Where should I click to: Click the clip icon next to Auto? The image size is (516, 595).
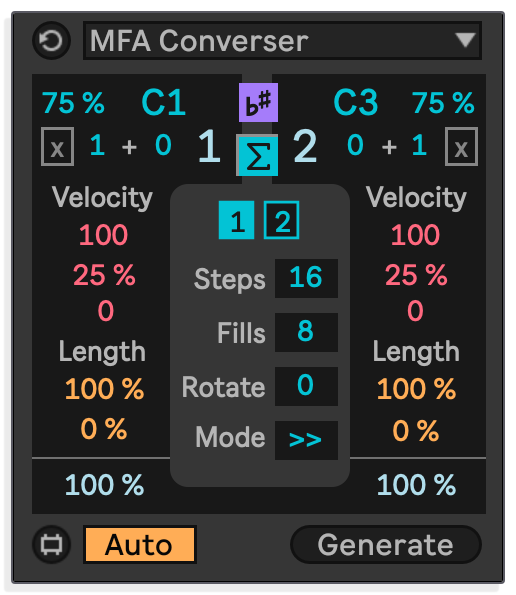pos(51,545)
